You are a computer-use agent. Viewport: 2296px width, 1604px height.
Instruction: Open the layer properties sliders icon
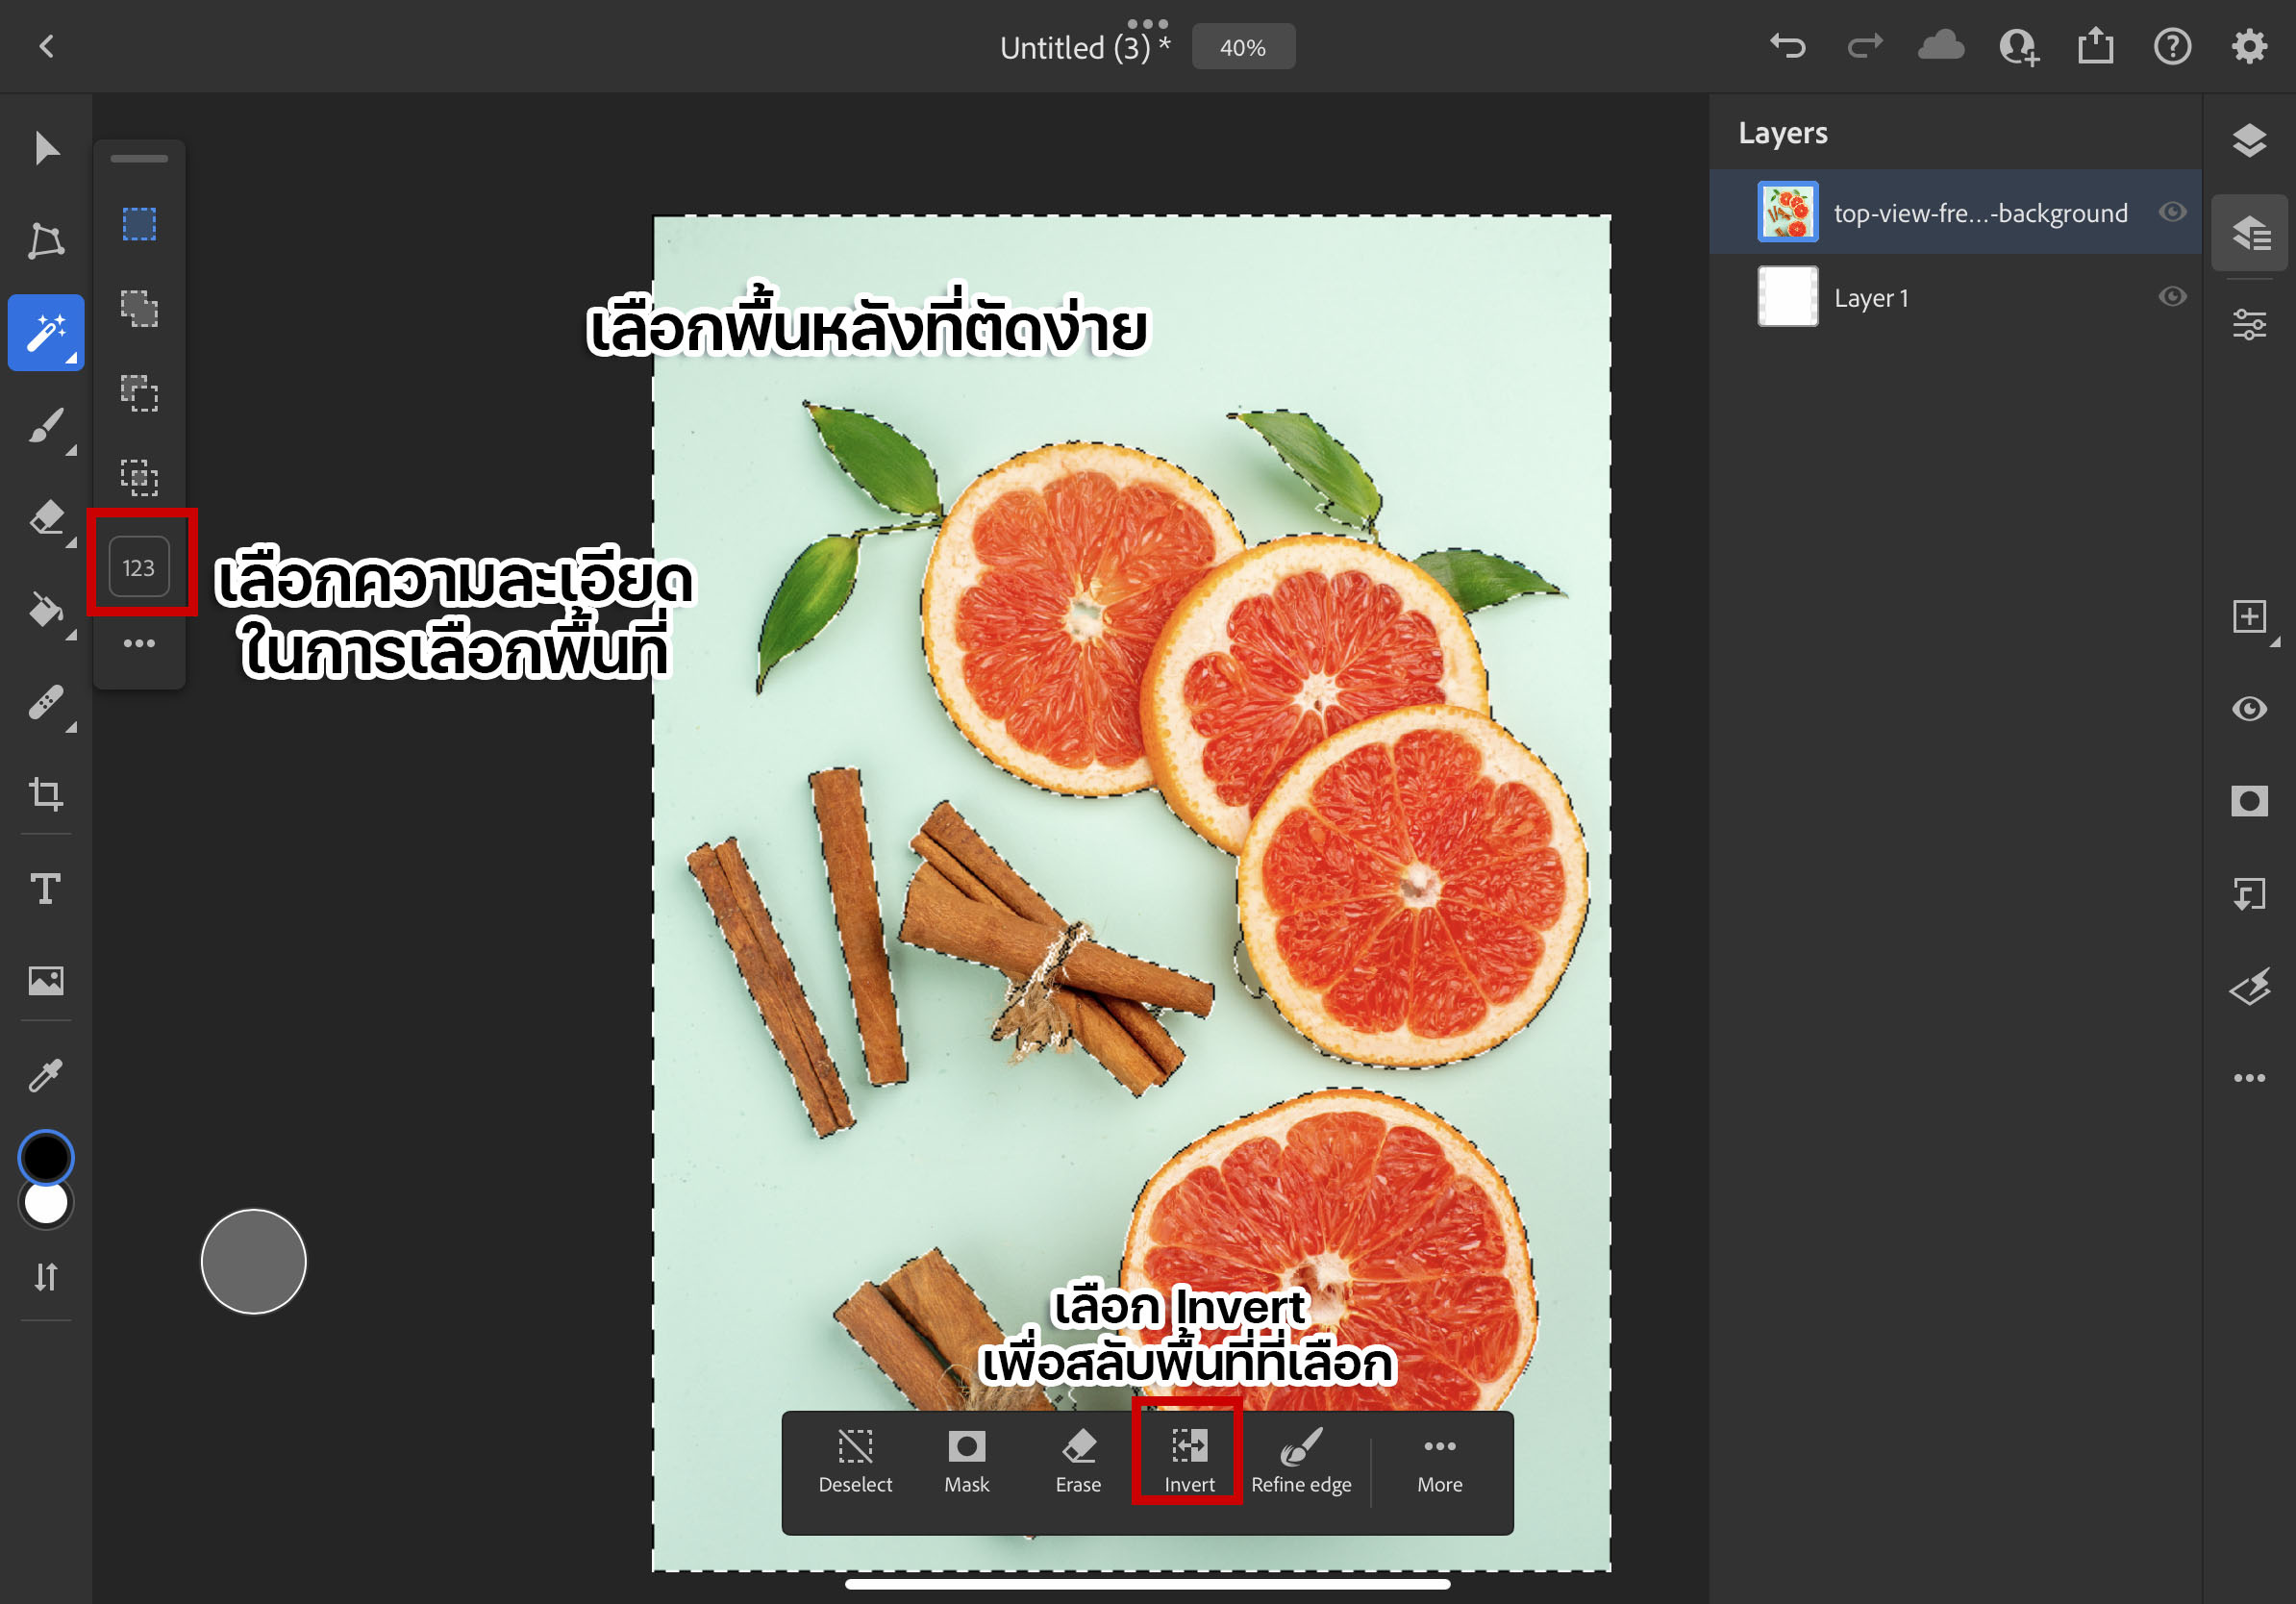2249,325
